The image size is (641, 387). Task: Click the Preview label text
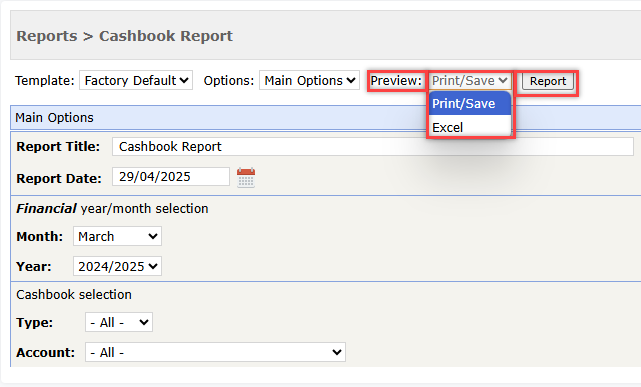(396, 81)
